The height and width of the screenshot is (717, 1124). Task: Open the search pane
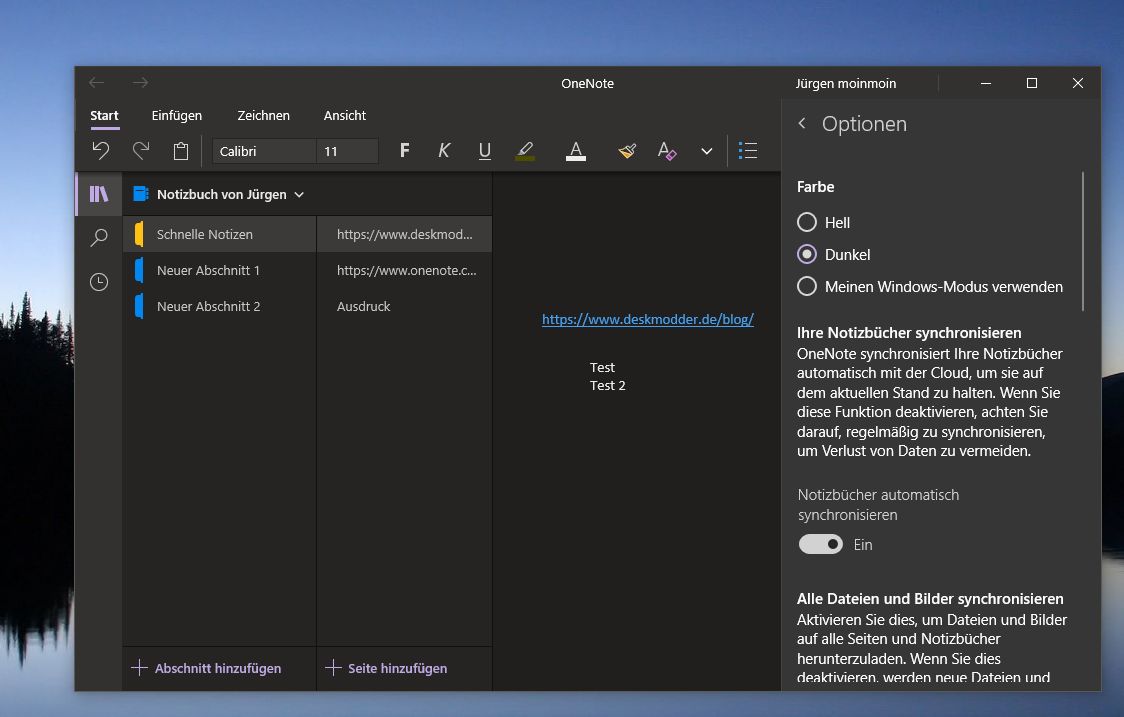99,237
